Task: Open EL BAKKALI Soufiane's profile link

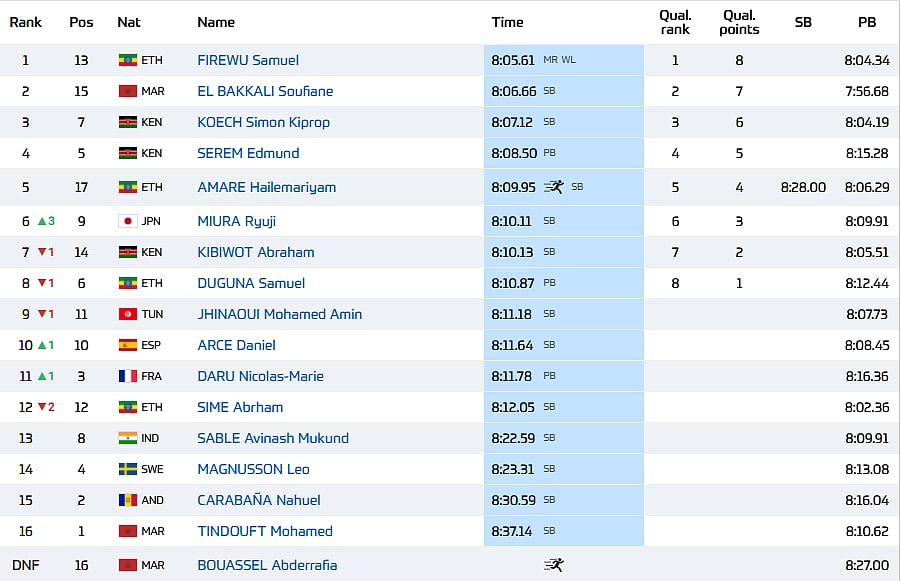Action: [265, 91]
